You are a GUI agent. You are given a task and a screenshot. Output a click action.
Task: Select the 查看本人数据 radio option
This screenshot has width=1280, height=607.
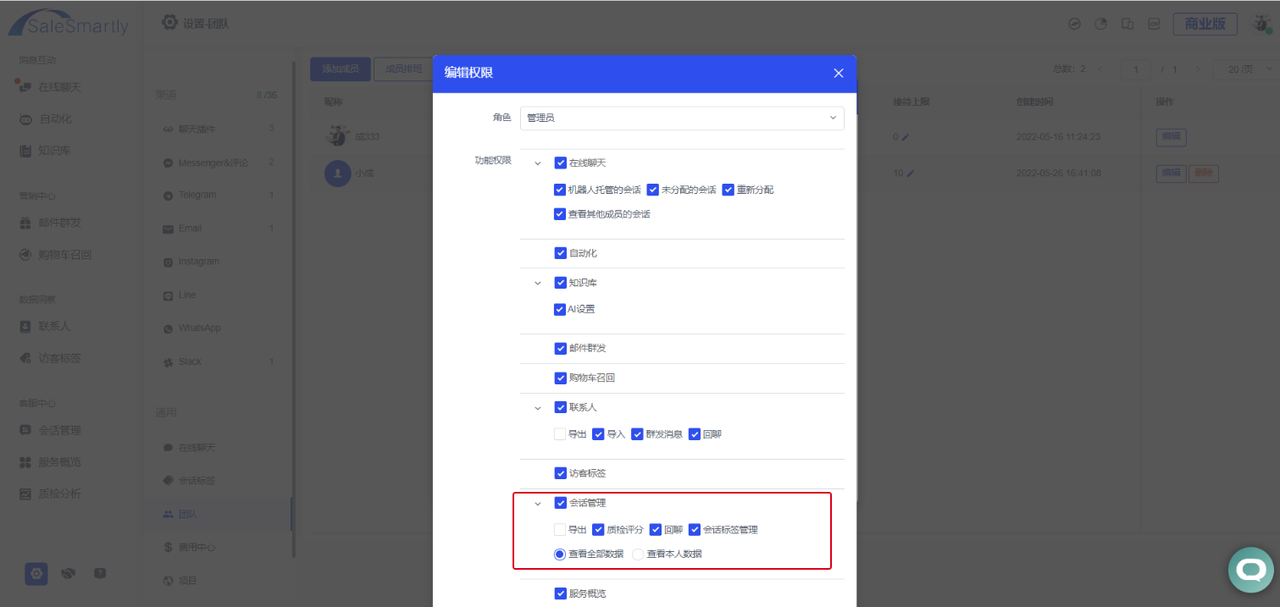pos(638,554)
